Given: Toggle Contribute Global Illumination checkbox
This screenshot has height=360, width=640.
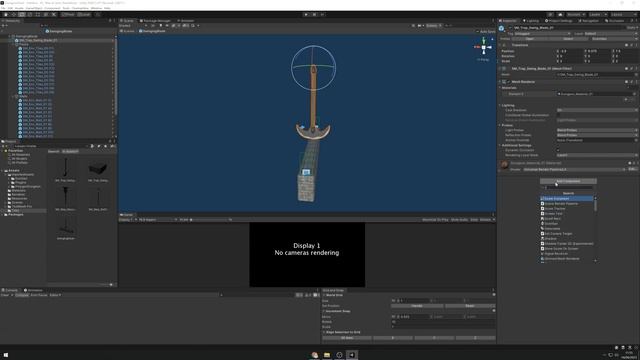Looking at the screenshot, I should pyautogui.click(x=558, y=115).
